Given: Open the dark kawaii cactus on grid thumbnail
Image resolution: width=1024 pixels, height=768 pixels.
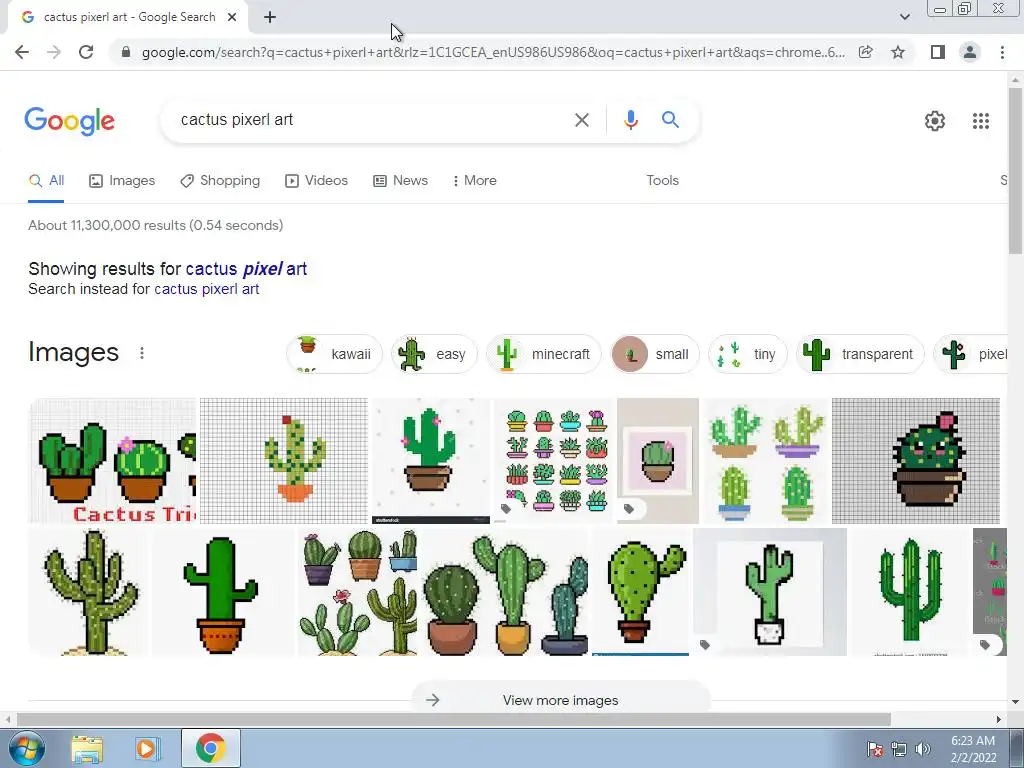Looking at the screenshot, I should coord(916,461).
